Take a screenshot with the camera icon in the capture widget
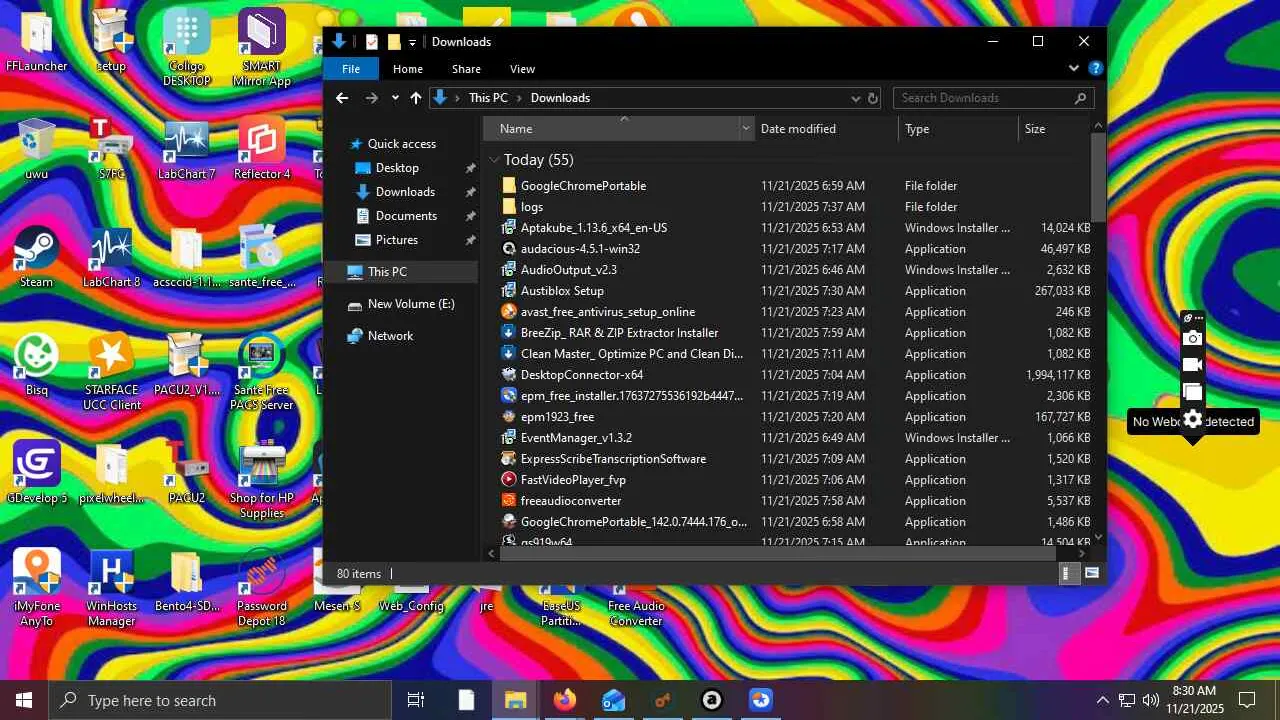The width and height of the screenshot is (1280, 720). pyautogui.click(x=1192, y=339)
